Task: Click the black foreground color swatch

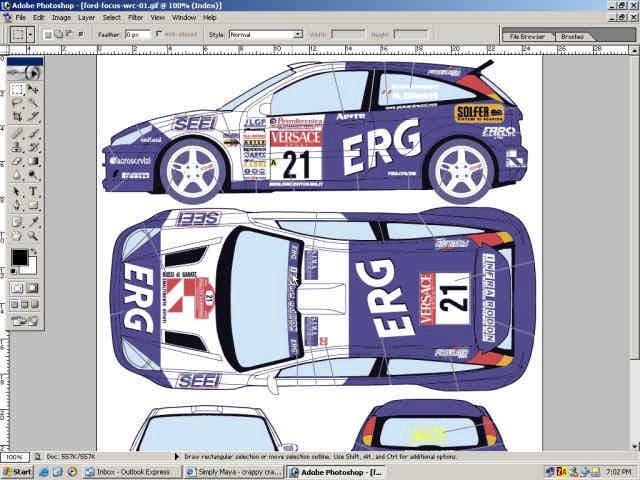Action: coord(19,258)
